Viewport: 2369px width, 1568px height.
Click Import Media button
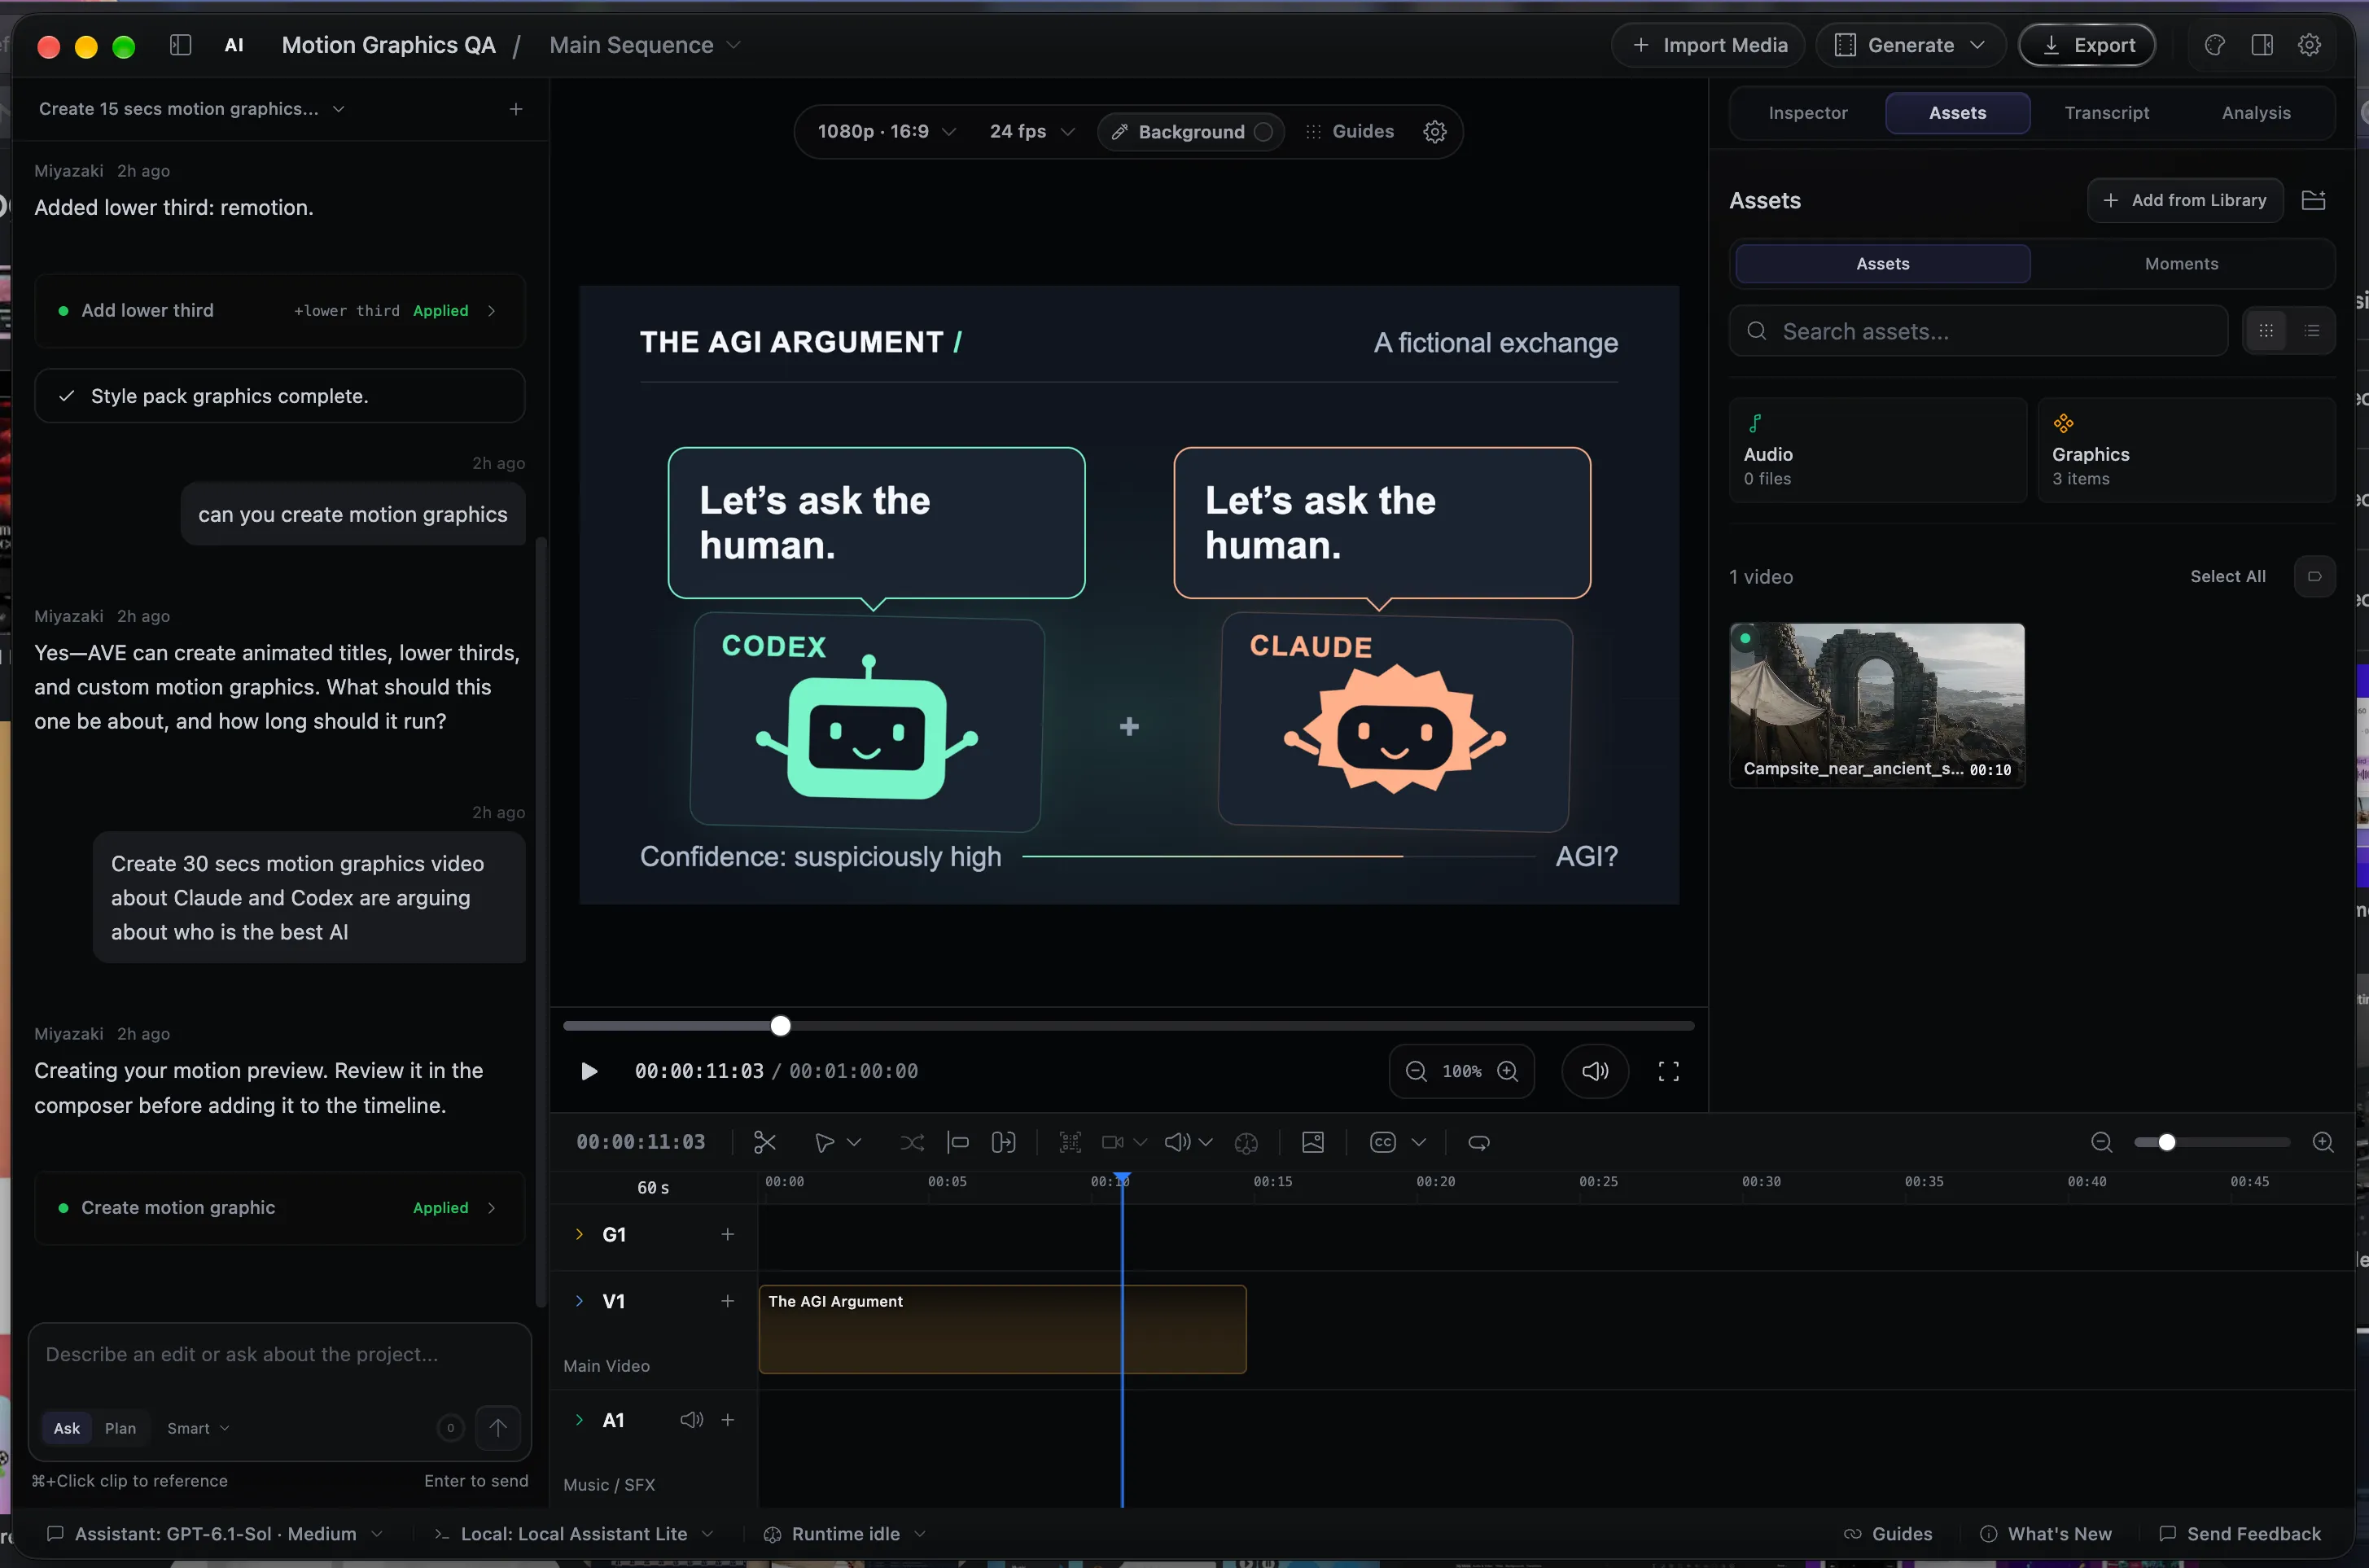coord(1708,45)
